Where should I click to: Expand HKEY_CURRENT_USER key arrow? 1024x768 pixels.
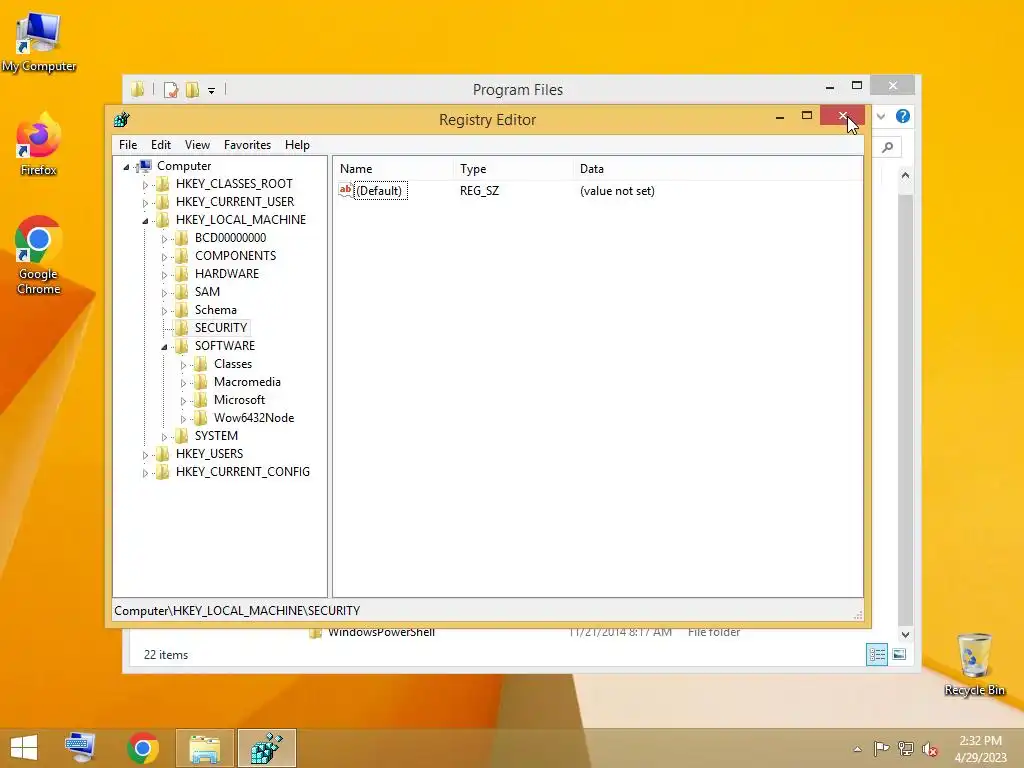[x=145, y=203]
